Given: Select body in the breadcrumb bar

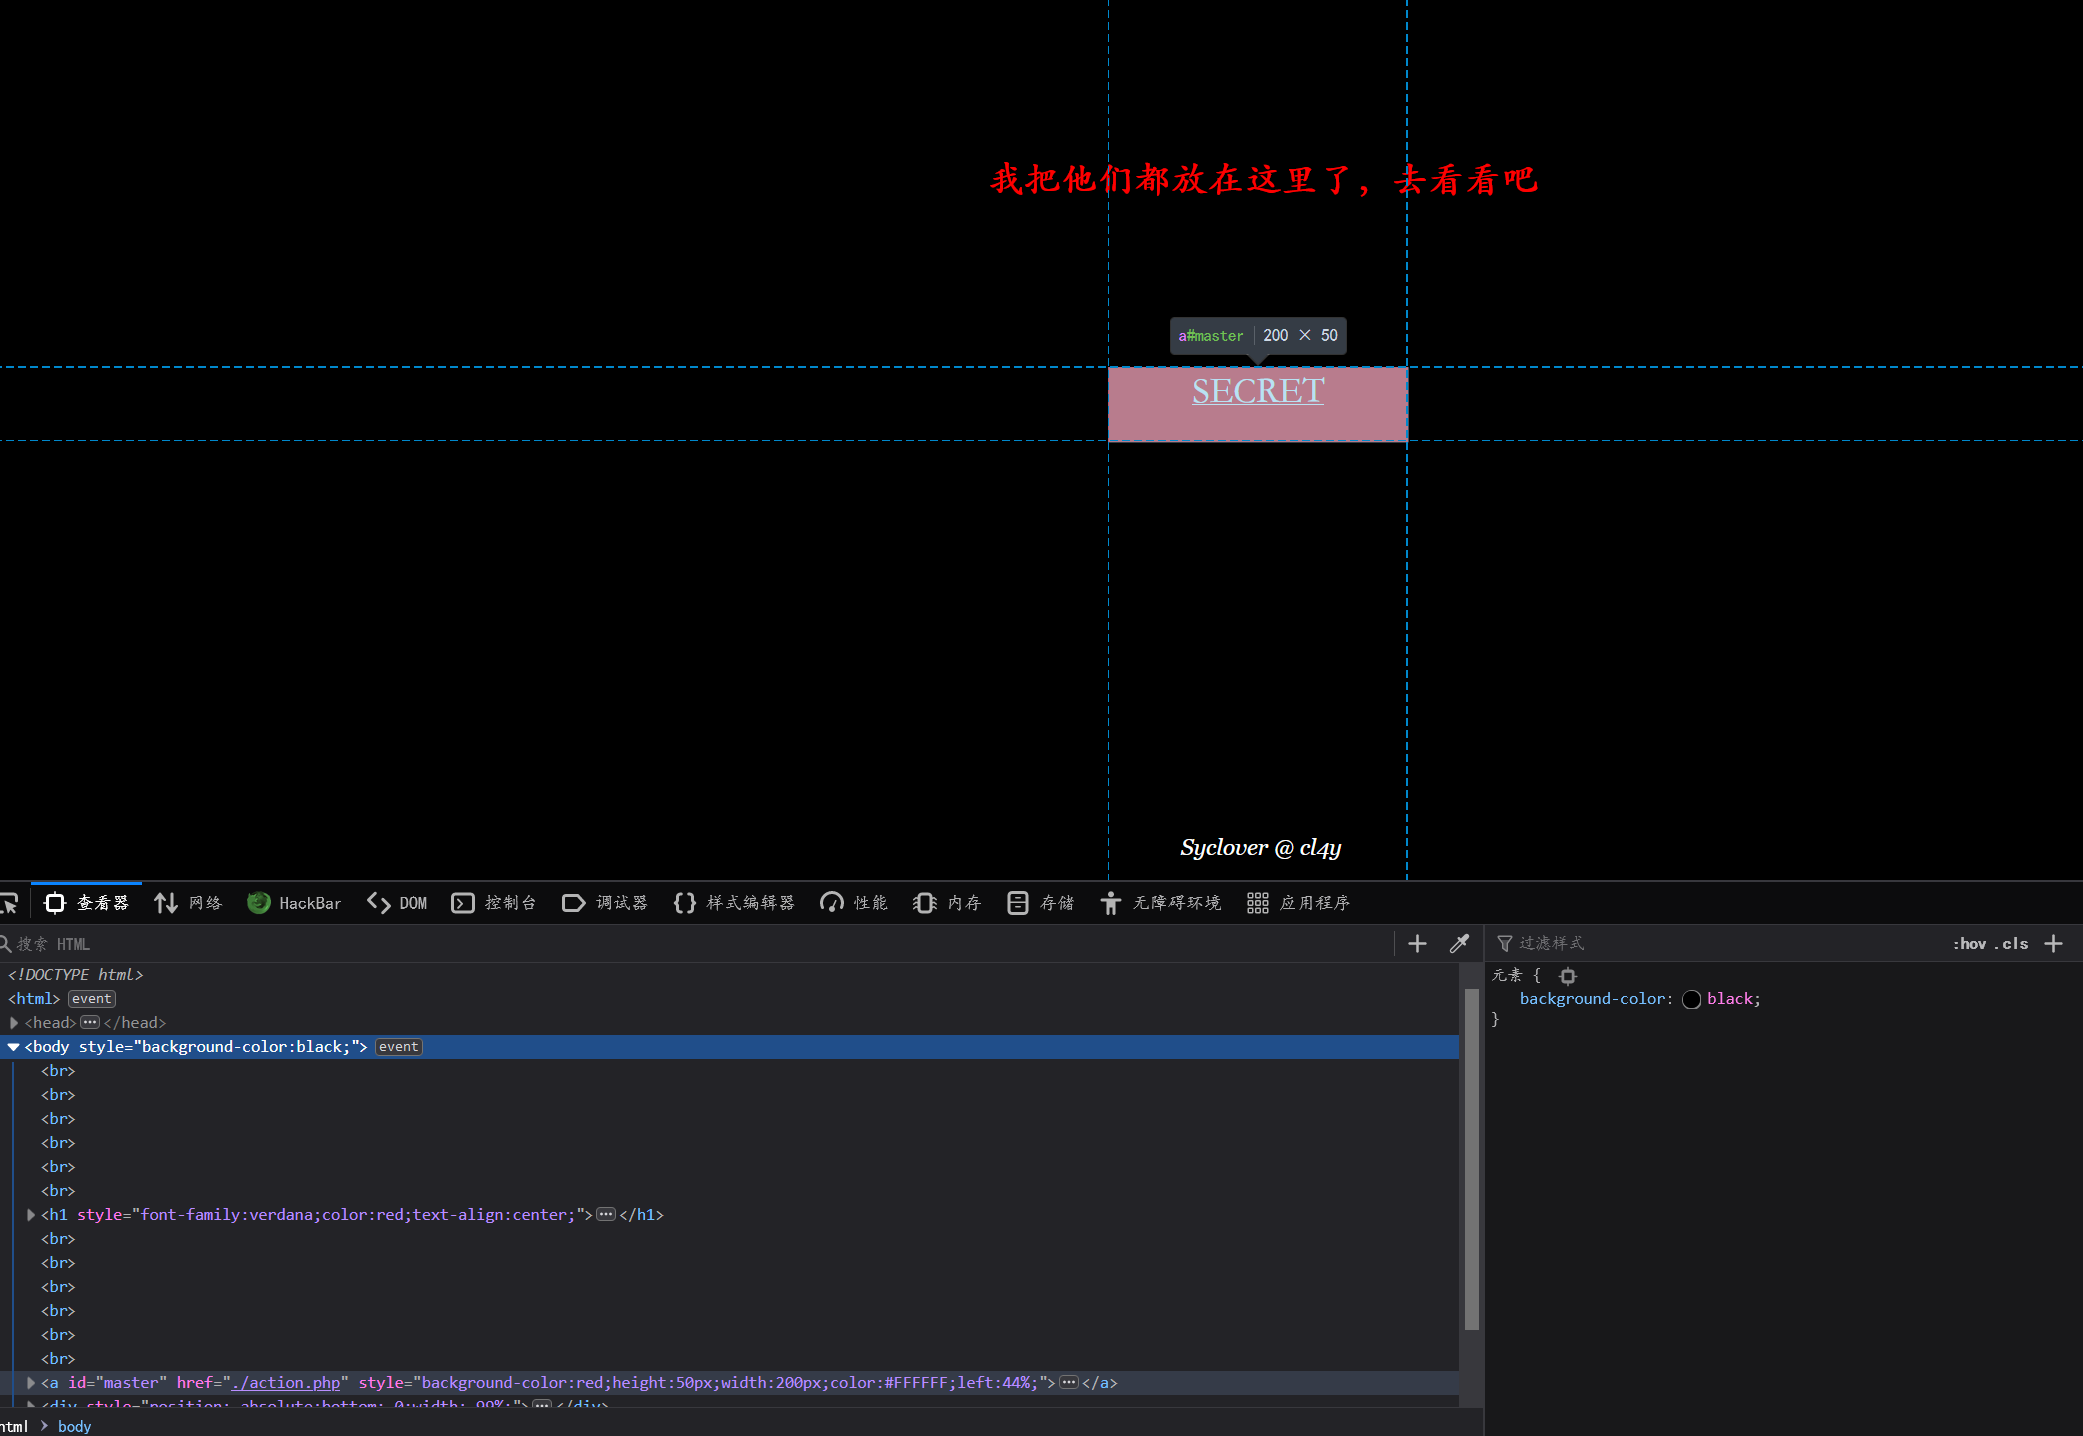Looking at the screenshot, I should point(74,1426).
